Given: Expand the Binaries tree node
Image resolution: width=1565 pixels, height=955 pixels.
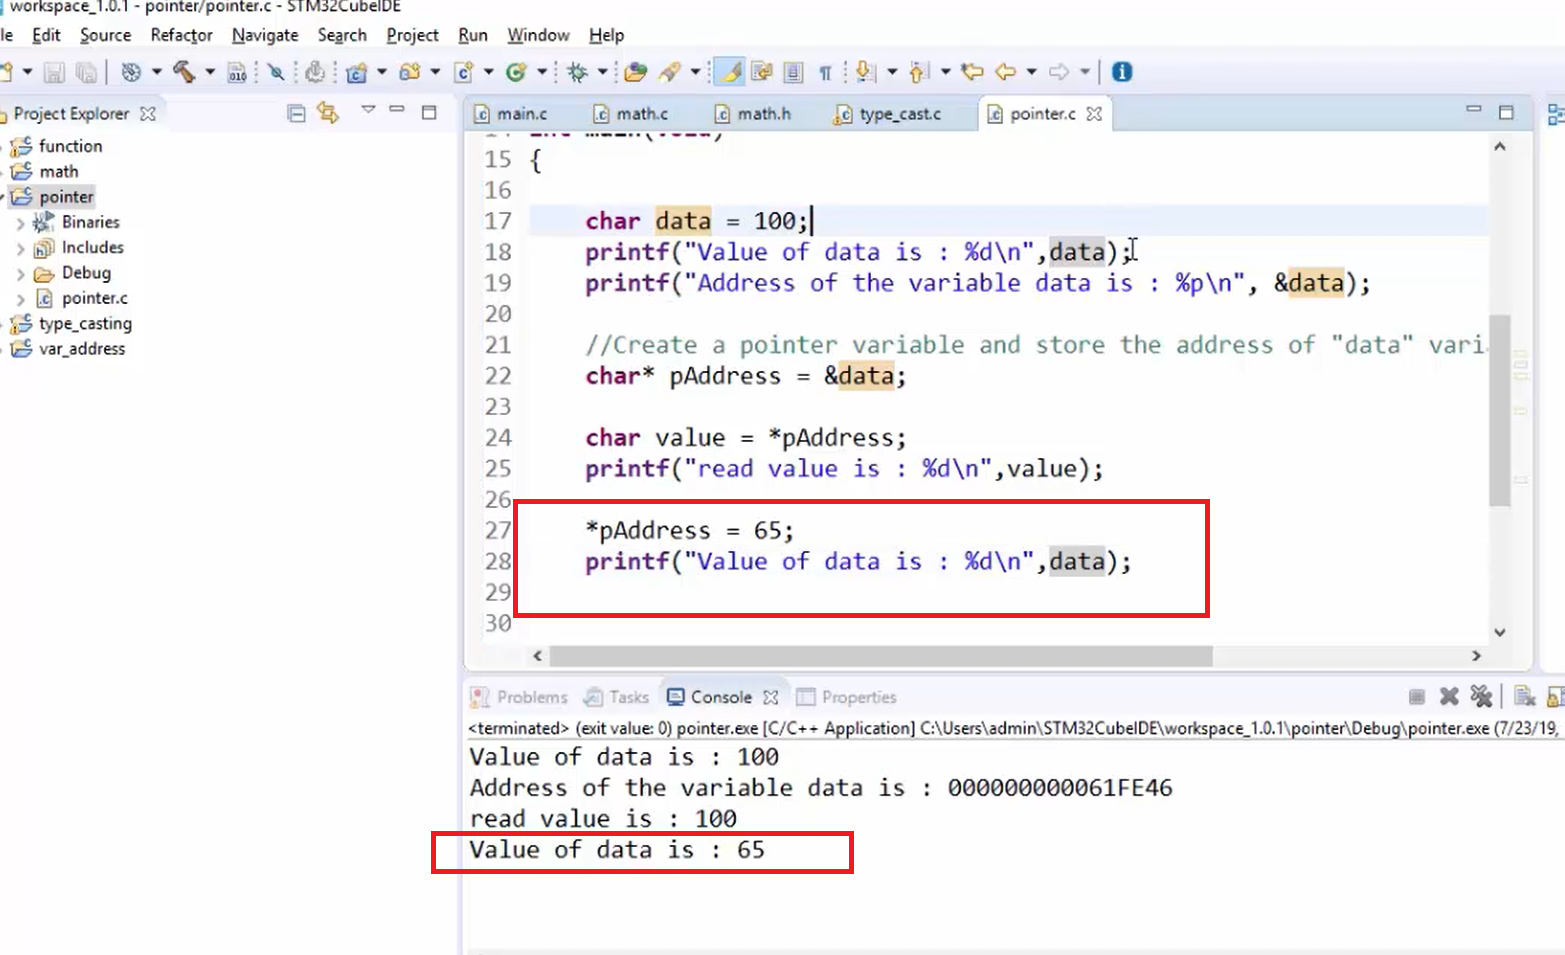Looking at the screenshot, I should point(20,223).
